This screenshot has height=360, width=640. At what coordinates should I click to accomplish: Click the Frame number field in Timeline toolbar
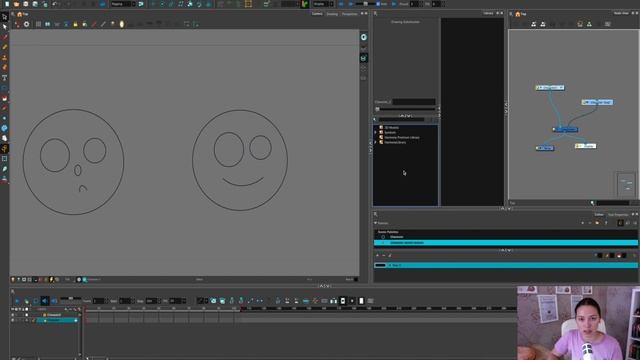tap(98, 301)
